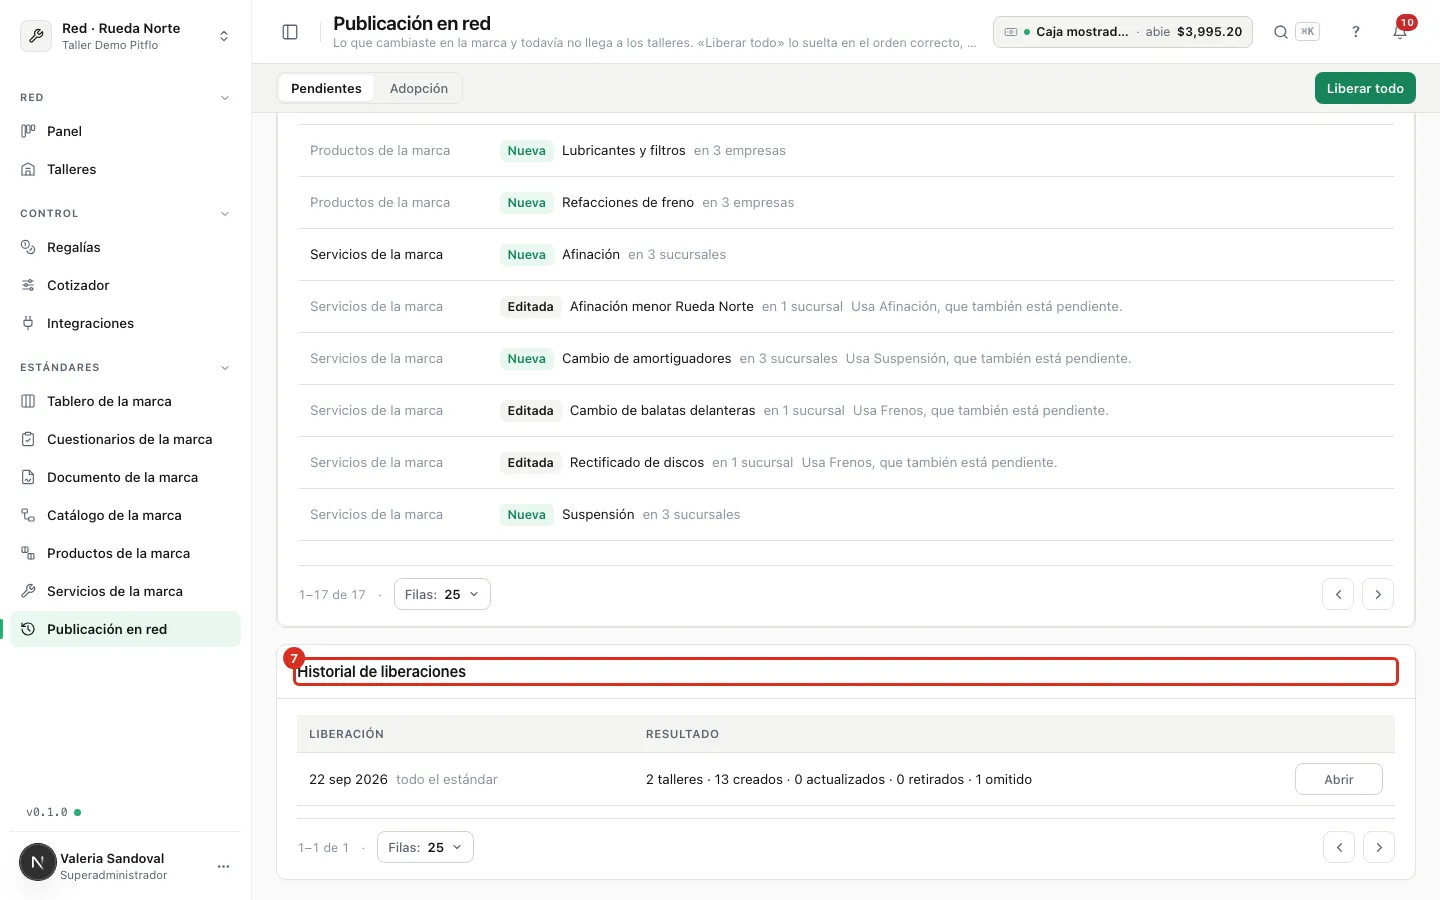Collapse the ESTÁNDARES sidebar section

click(x=225, y=368)
